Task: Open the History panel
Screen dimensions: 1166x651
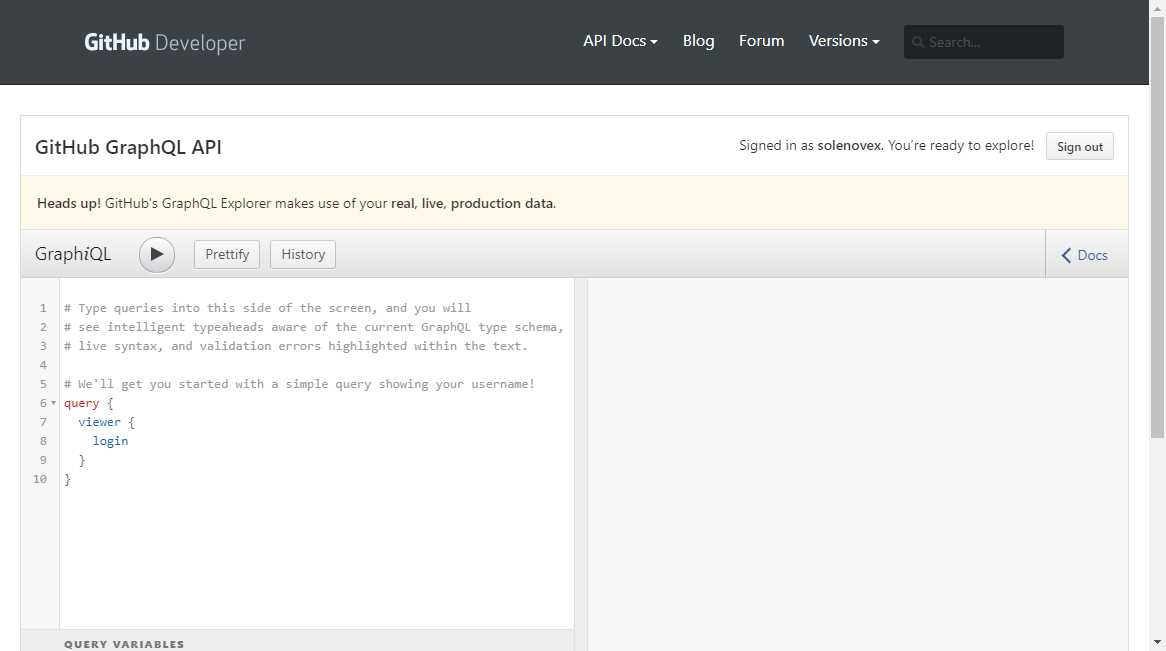Action: click(x=303, y=254)
